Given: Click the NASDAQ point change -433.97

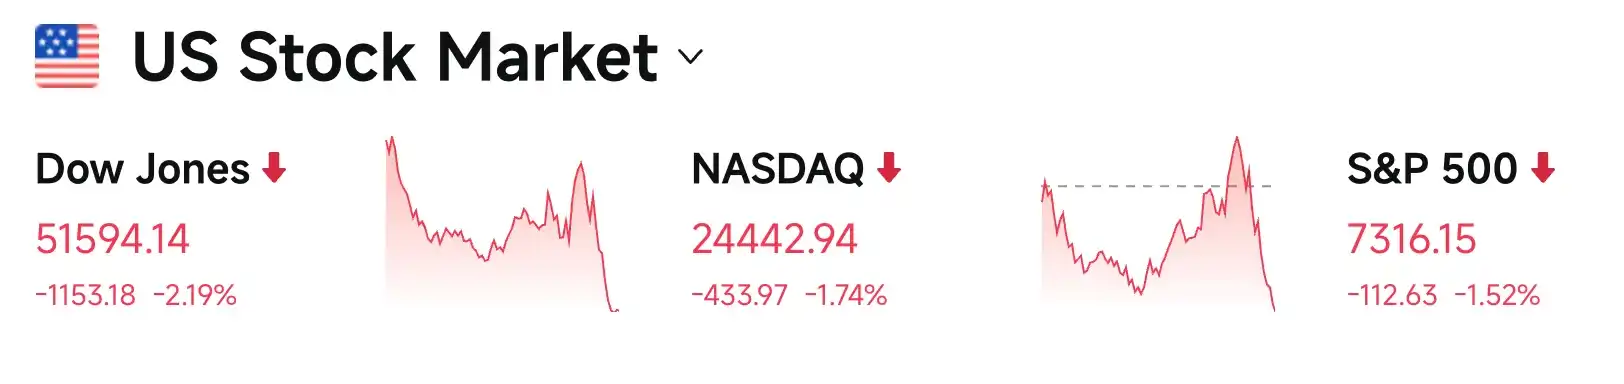Looking at the screenshot, I should [740, 295].
